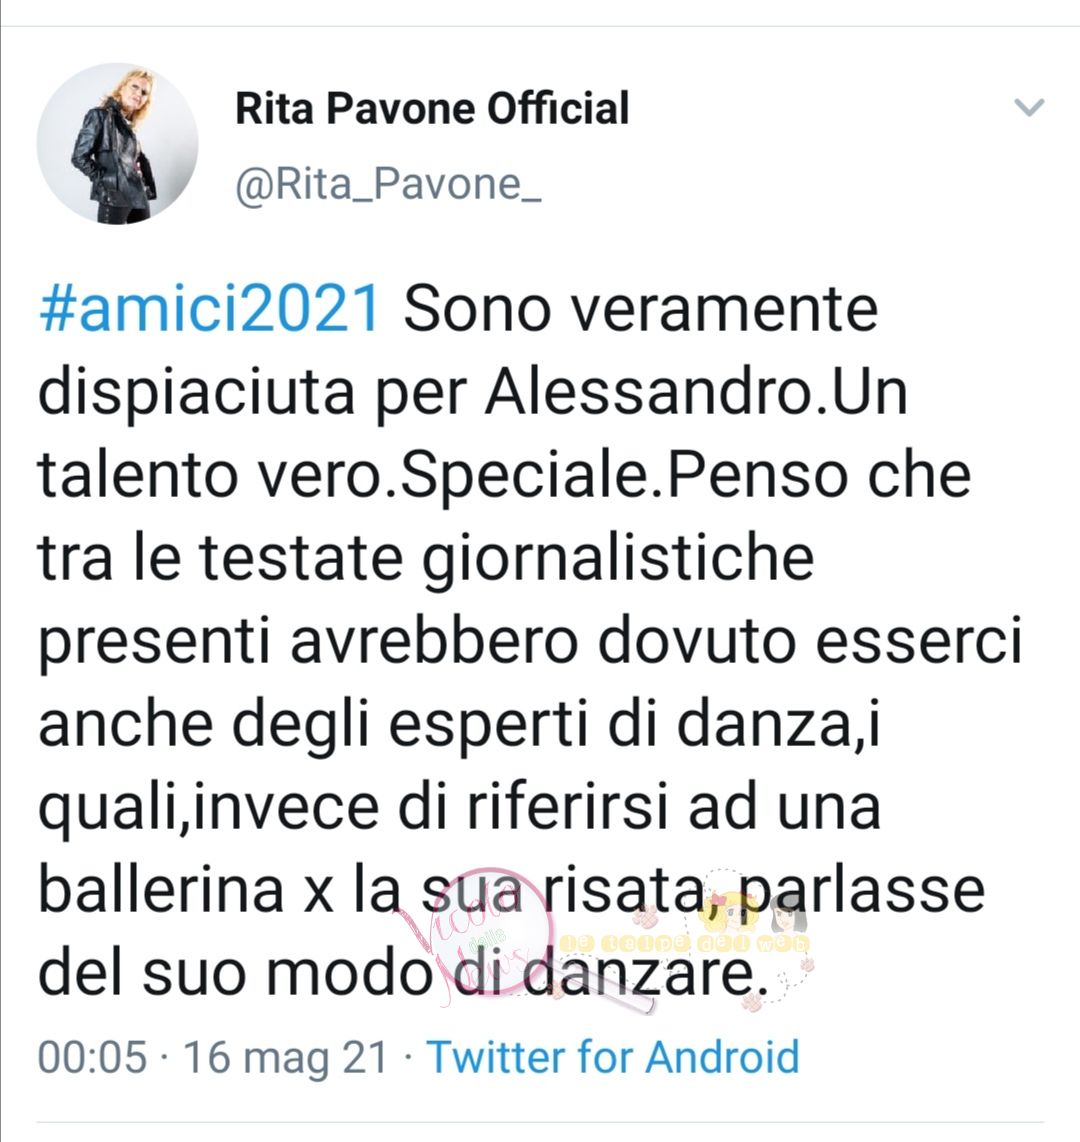The width and height of the screenshot is (1080, 1142).
Task: Open the #amici2021 hashtag
Action: click(x=210, y=309)
